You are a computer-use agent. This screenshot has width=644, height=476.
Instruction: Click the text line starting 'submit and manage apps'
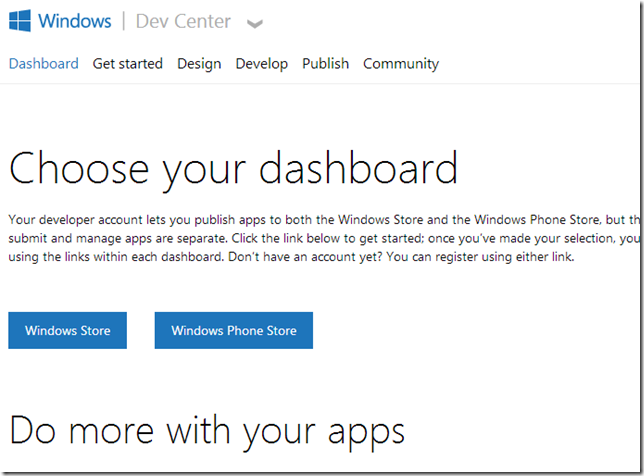tap(324, 238)
